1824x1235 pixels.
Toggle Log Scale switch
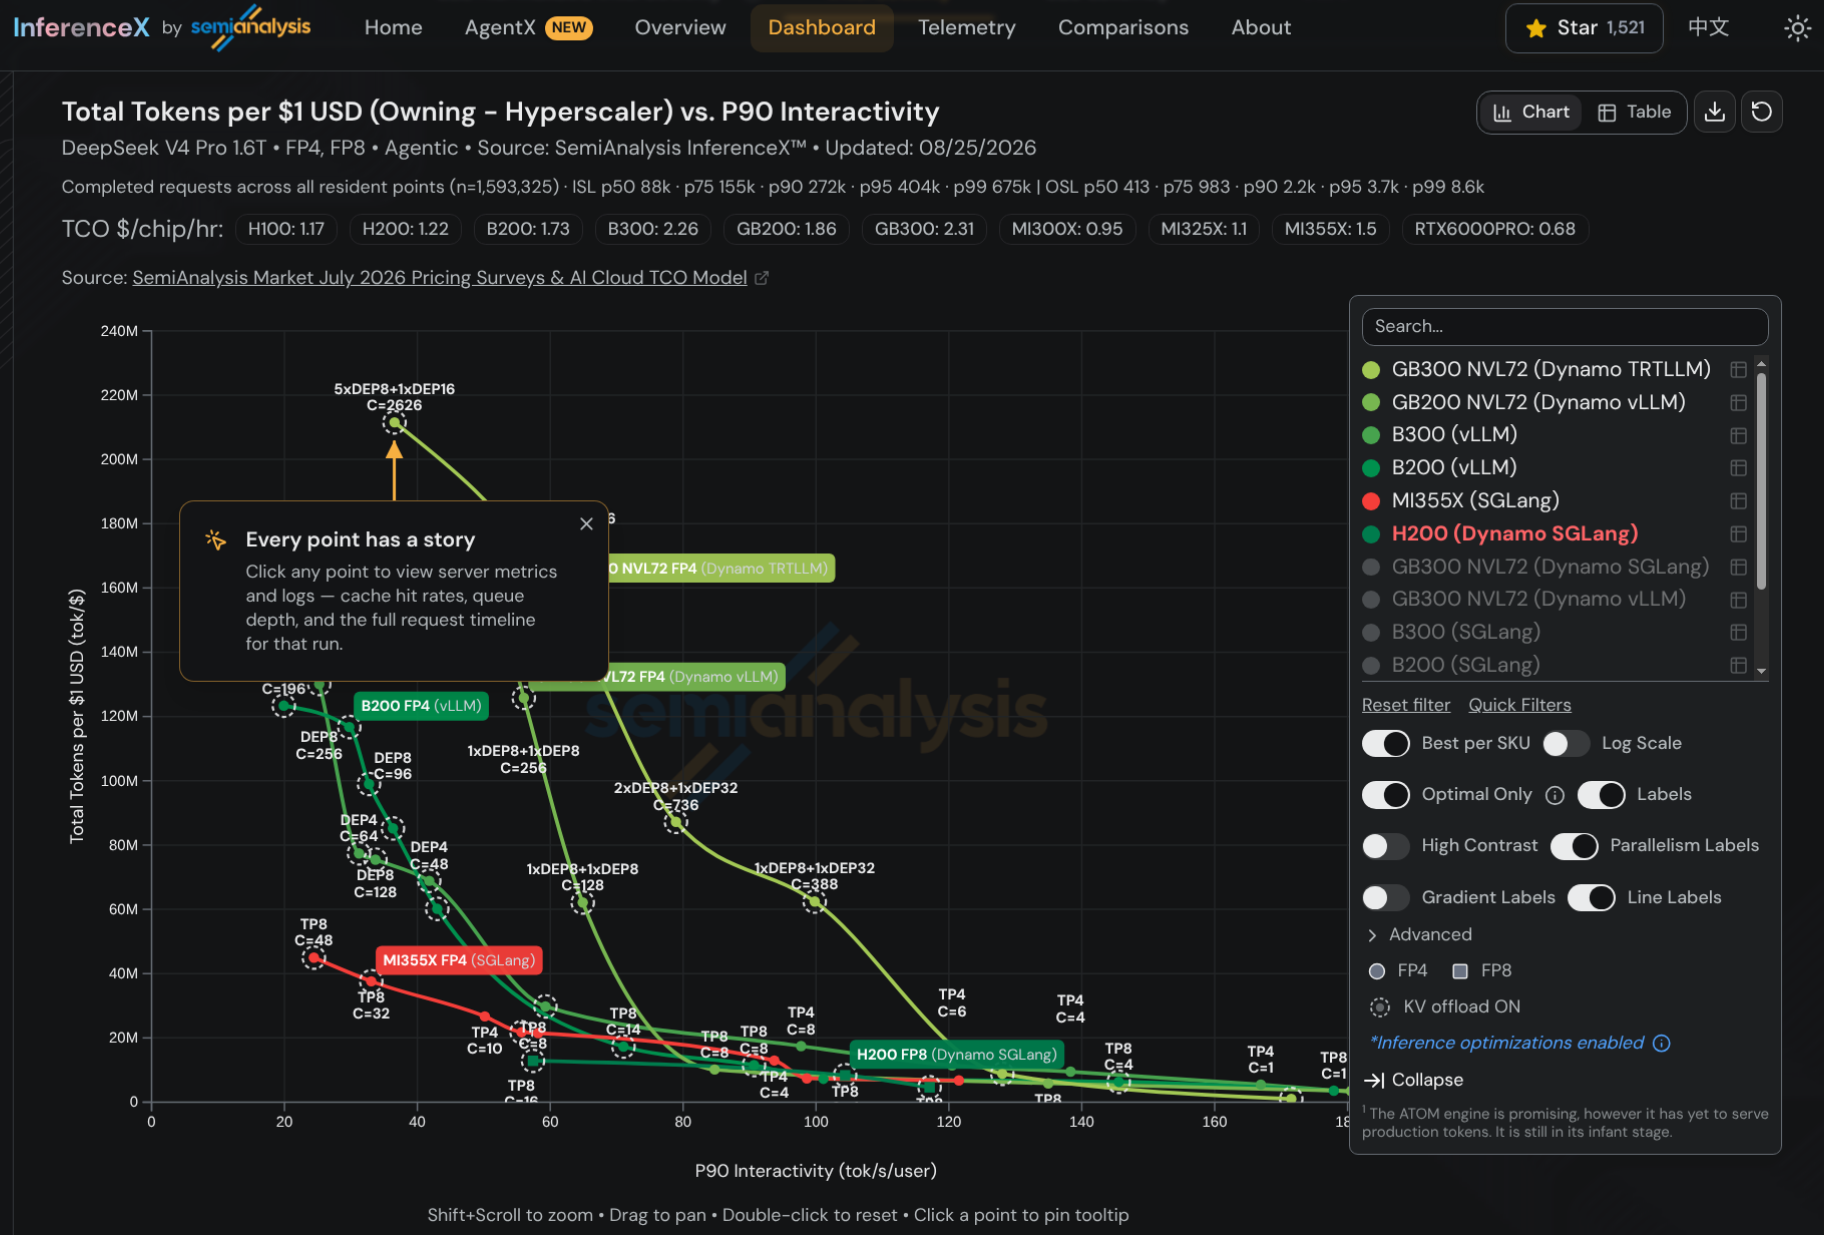click(1566, 743)
